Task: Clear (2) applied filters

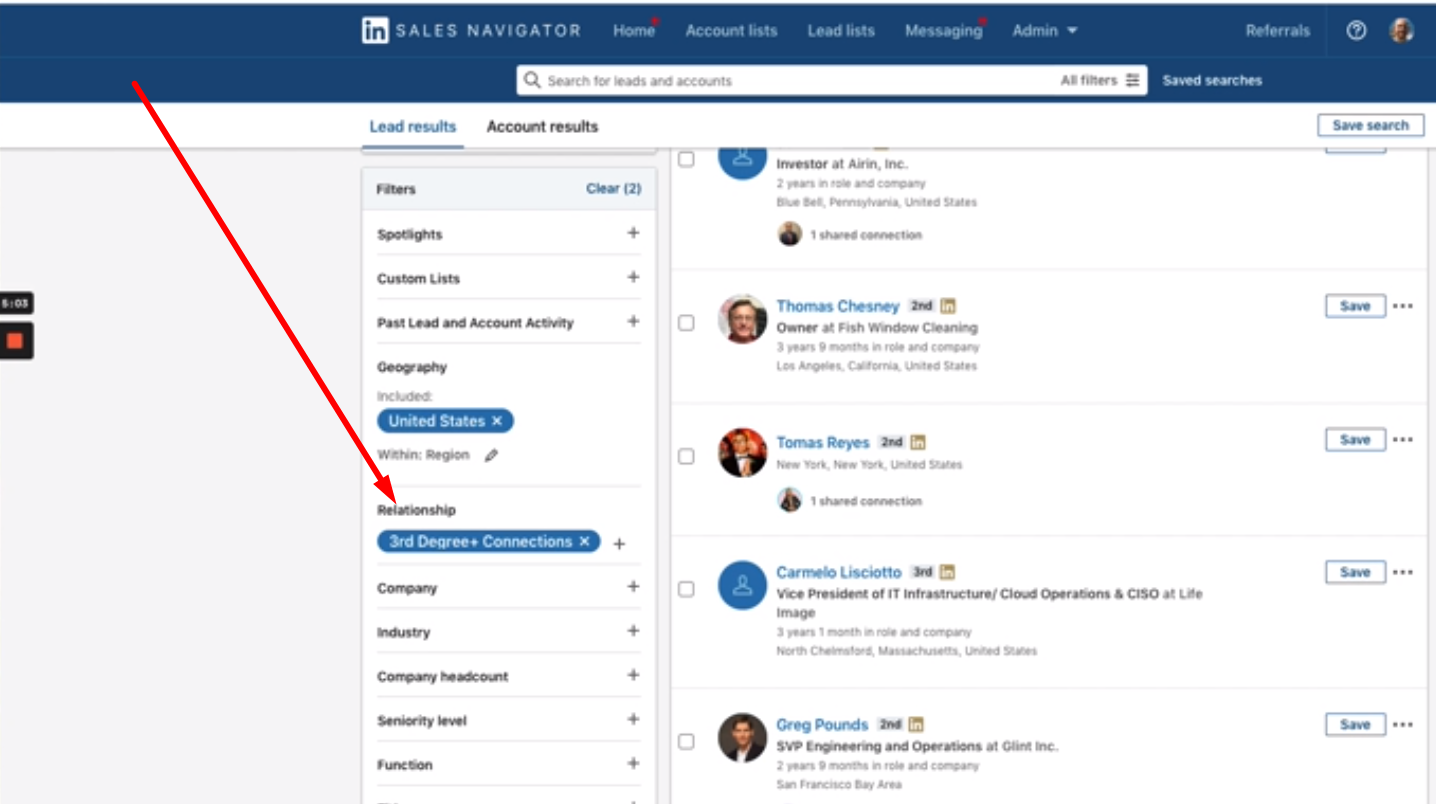Action: pos(614,188)
